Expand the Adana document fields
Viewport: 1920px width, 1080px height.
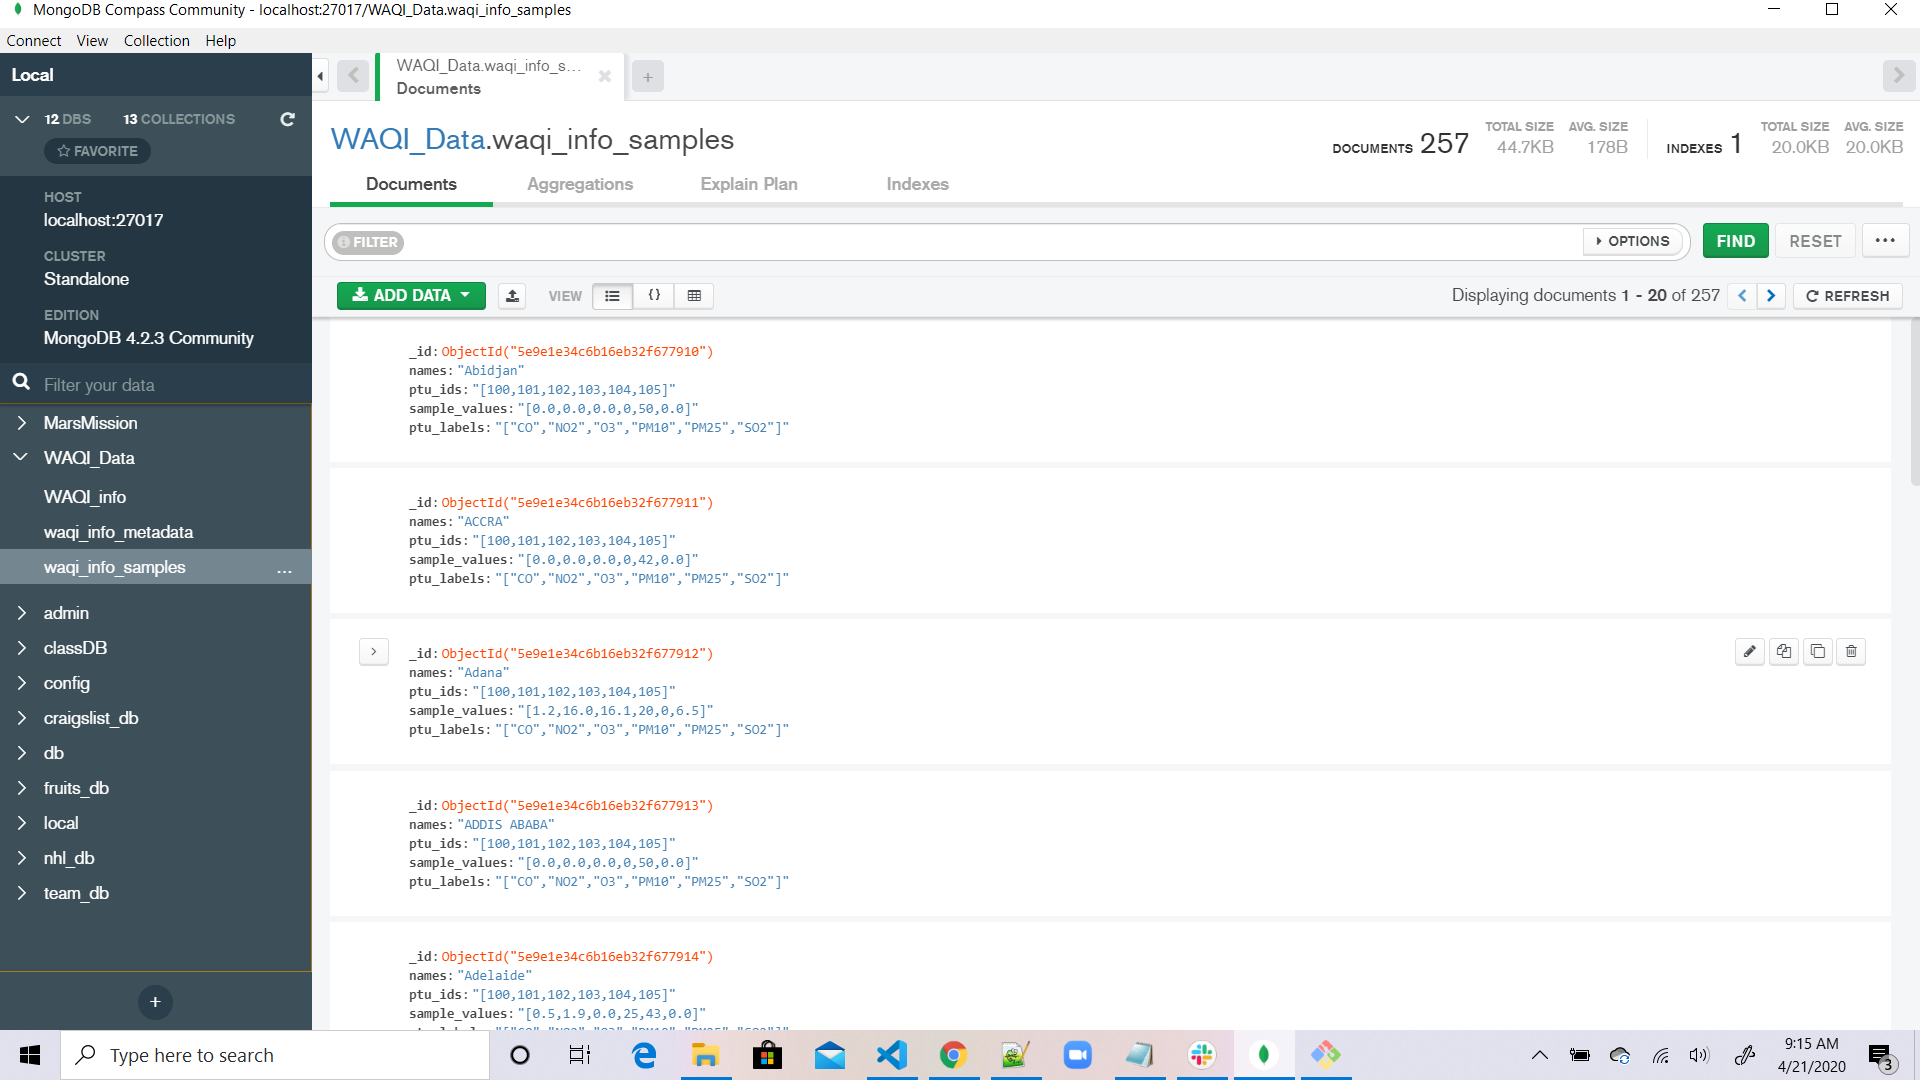click(374, 652)
